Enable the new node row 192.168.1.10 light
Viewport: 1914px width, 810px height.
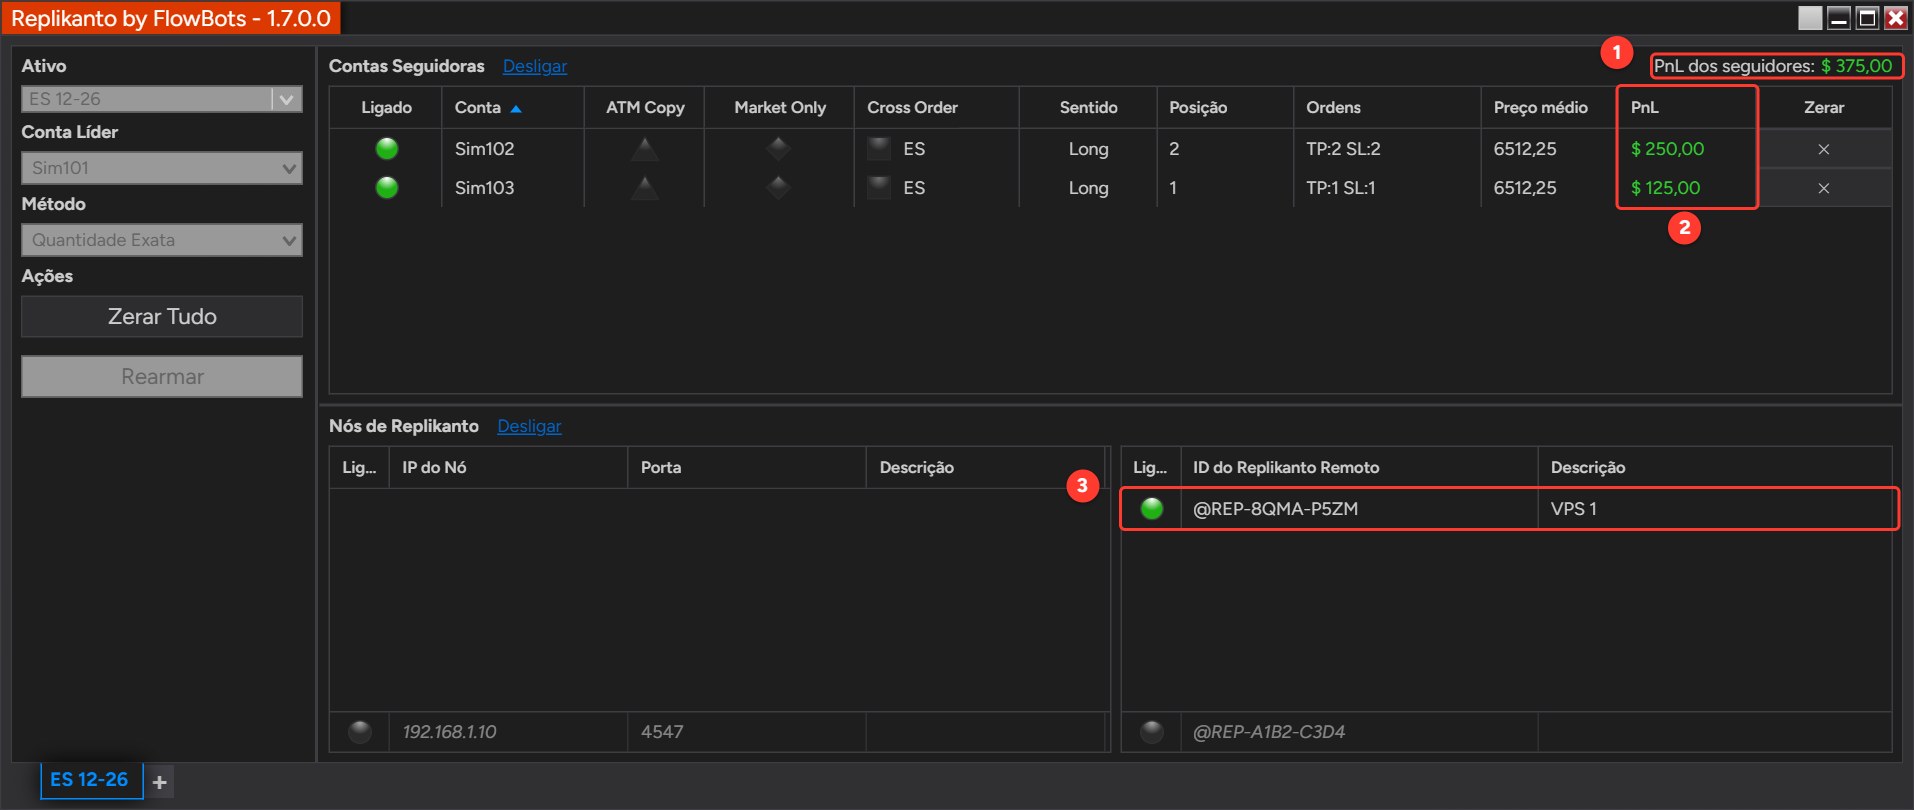coord(360,732)
